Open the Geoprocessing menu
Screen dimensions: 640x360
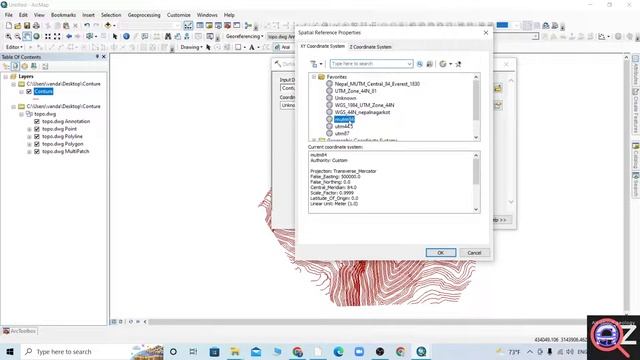click(144, 15)
